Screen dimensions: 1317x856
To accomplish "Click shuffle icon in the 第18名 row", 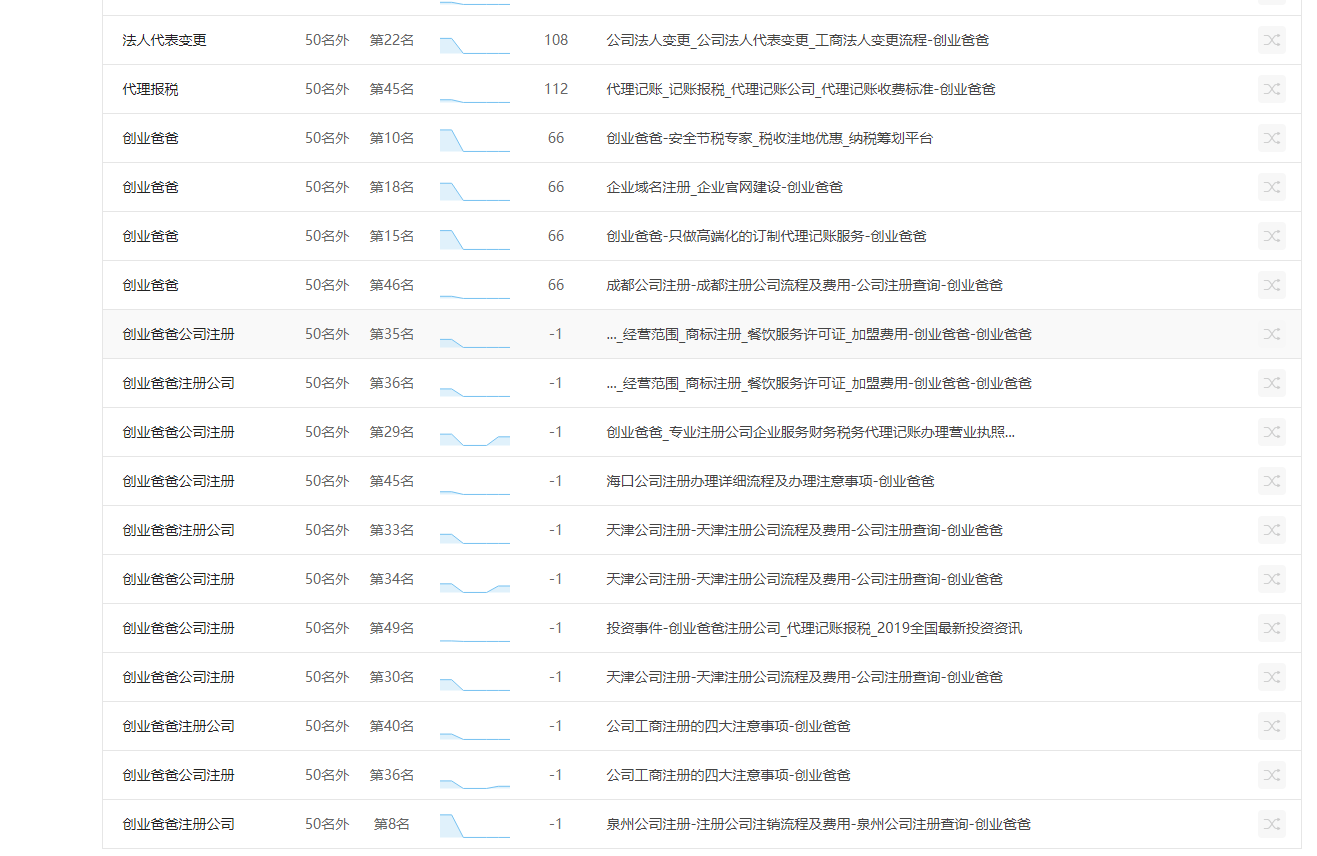I will tap(1271, 187).
